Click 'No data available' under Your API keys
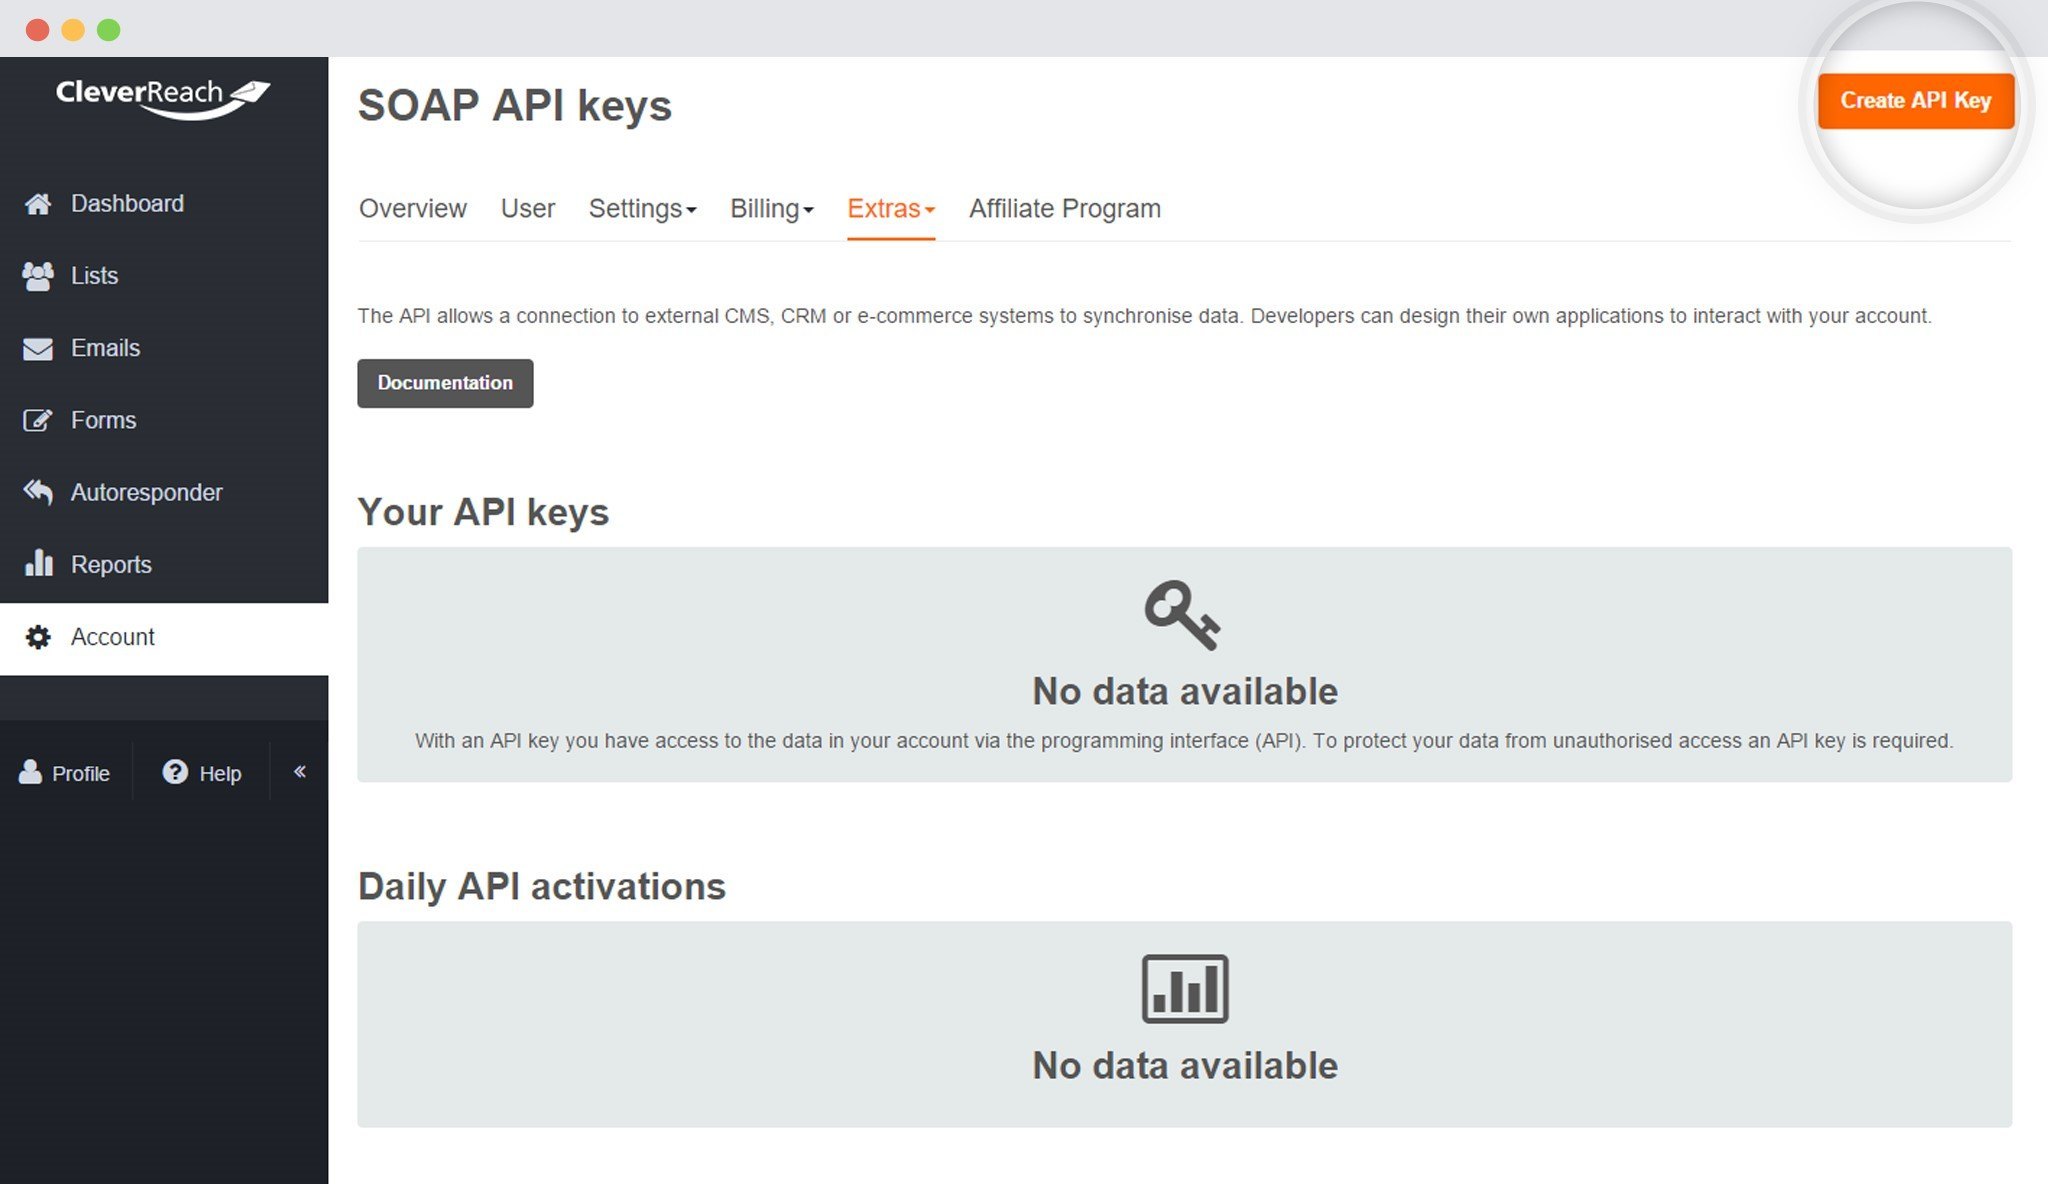Screen dimensions: 2048x1184 (x=1184, y=692)
